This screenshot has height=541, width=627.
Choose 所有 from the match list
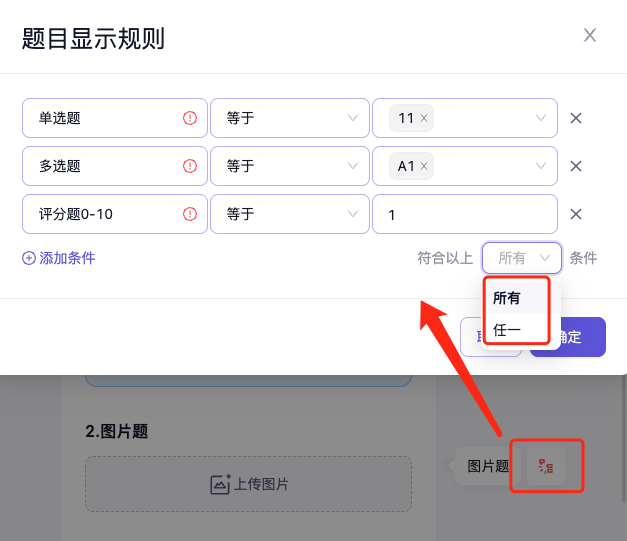pyautogui.click(x=508, y=298)
